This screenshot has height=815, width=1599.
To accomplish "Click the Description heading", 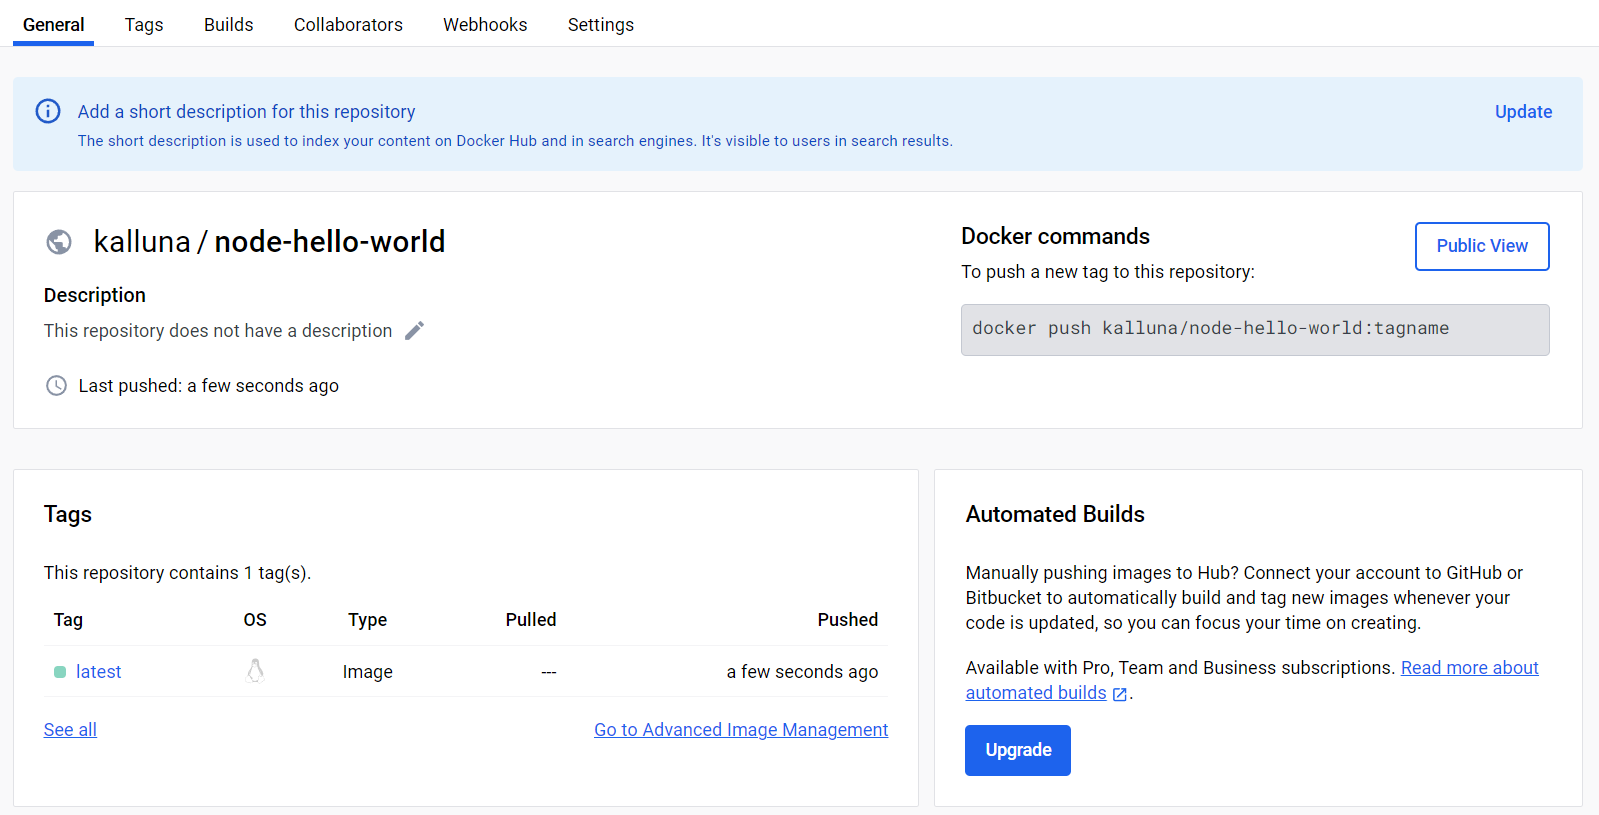I will click(95, 295).
